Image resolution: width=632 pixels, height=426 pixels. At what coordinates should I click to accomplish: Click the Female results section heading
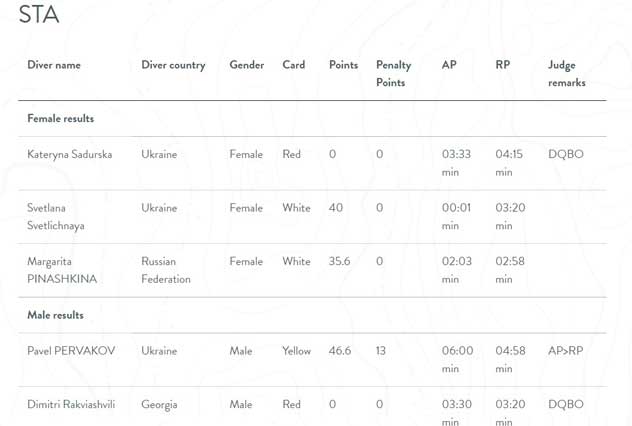click(x=60, y=118)
